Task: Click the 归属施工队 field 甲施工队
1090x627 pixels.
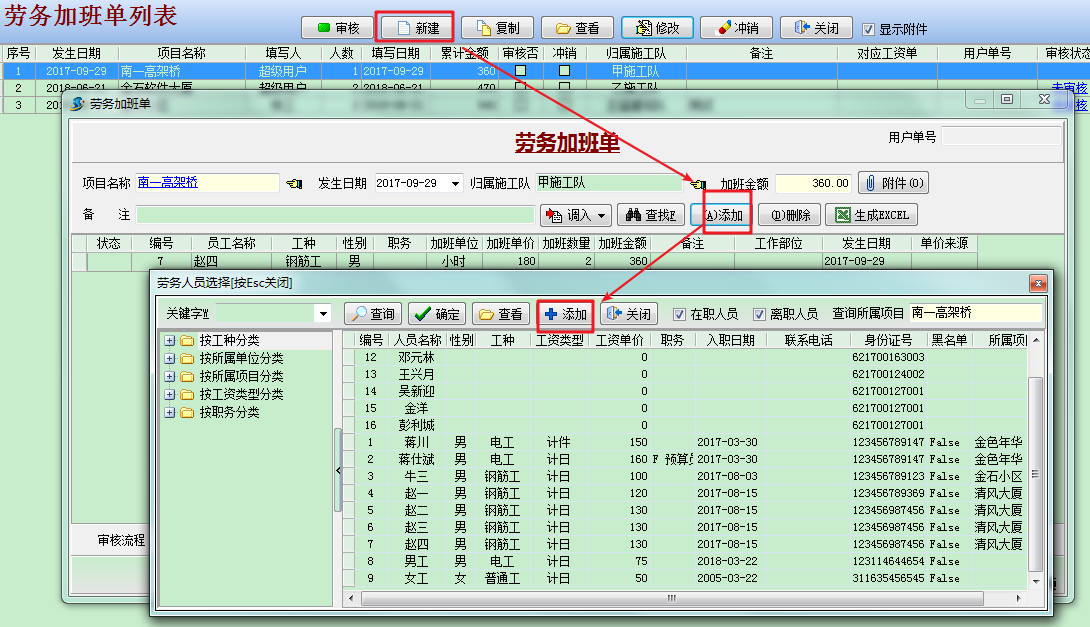Action: 609,183
